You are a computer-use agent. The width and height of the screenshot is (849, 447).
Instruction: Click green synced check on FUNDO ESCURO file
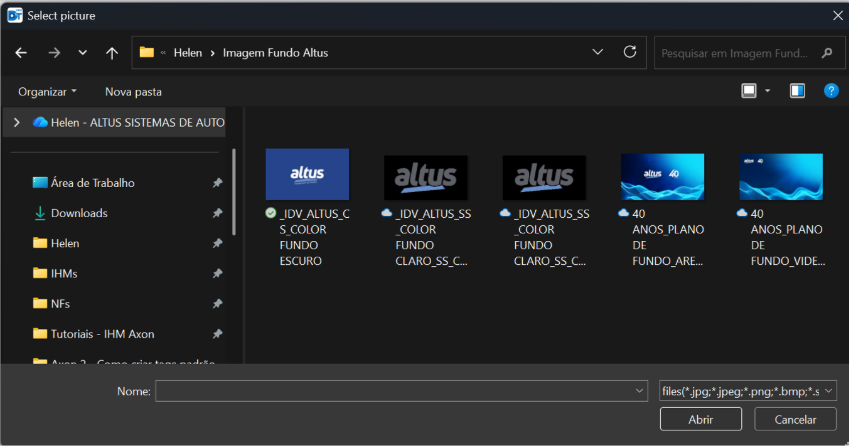pyautogui.click(x=271, y=213)
